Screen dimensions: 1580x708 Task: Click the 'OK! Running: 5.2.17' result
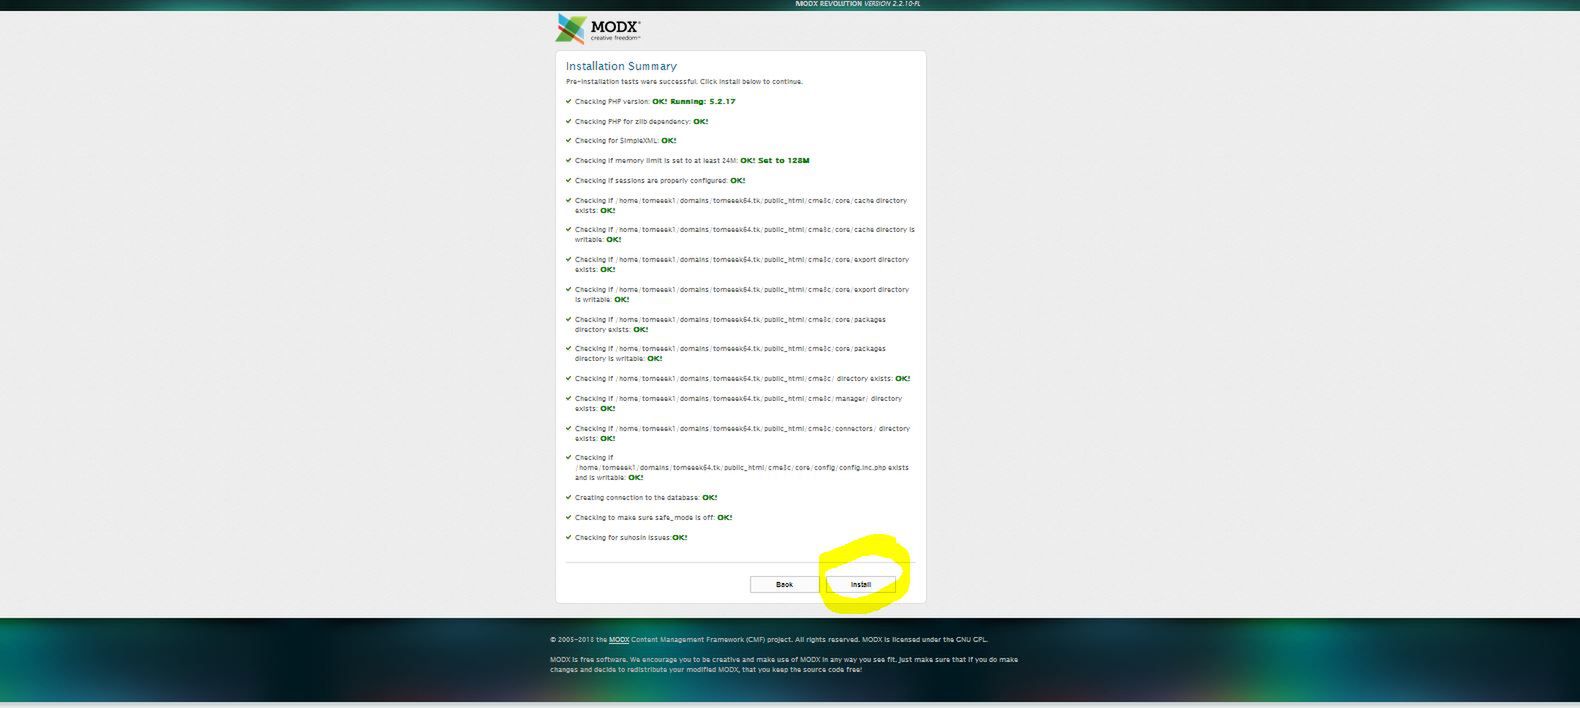(693, 101)
